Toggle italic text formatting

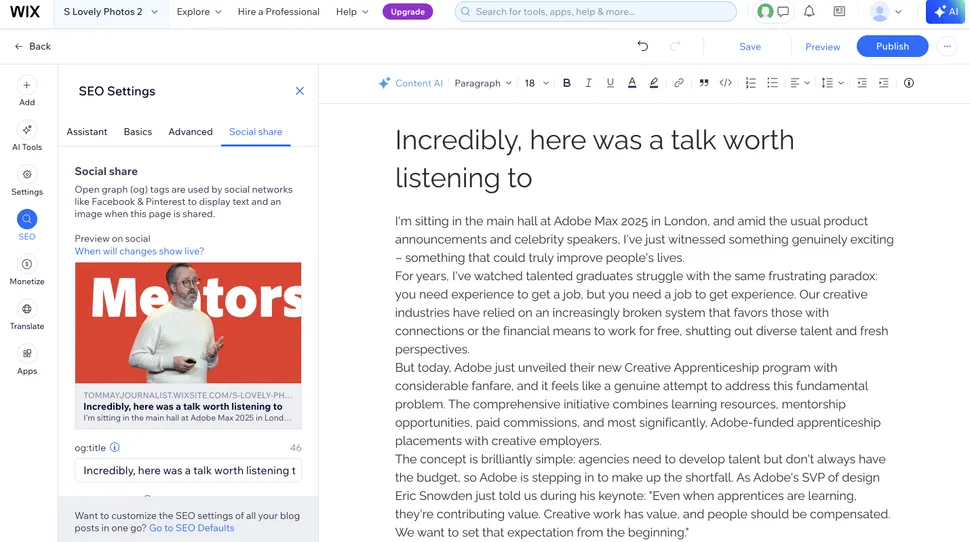(588, 83)
